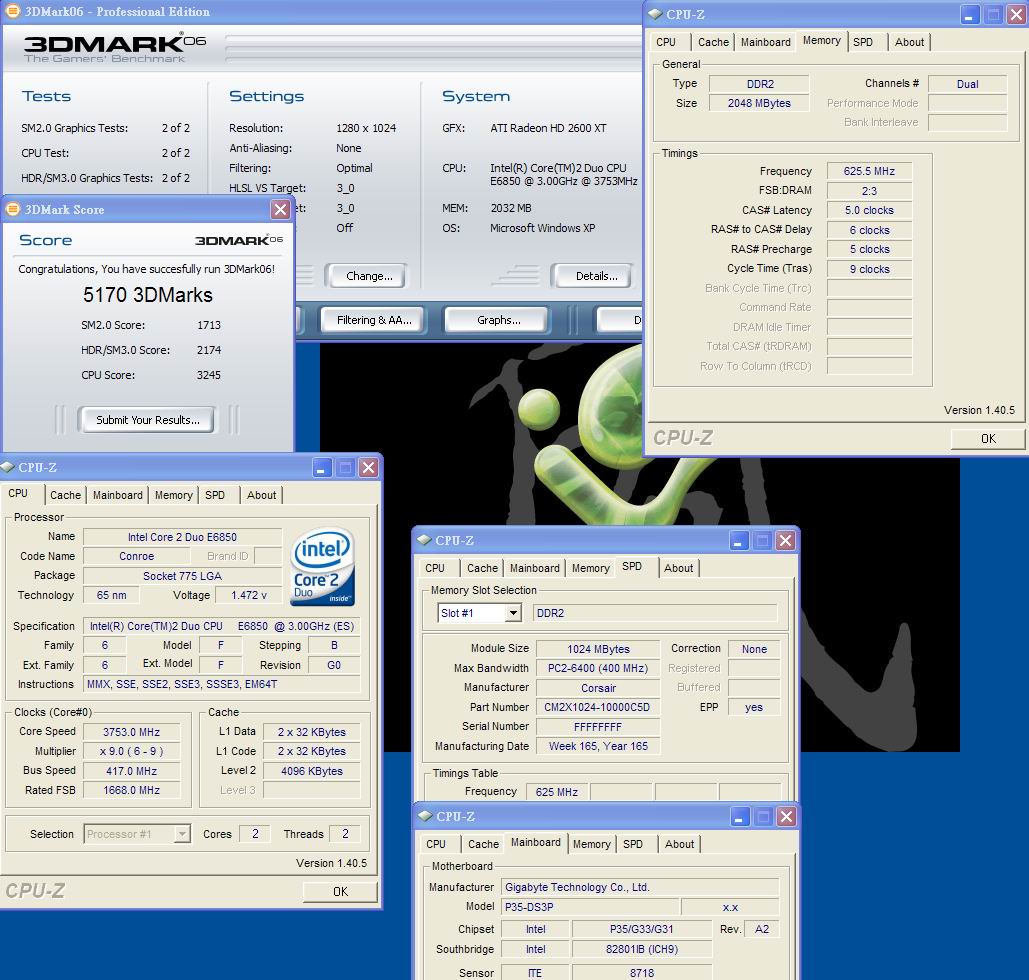The width and height of the screenshot is (1029, 980).
Task: Close the 3DMark Score dialog
Action: click(x=280, y=209)
